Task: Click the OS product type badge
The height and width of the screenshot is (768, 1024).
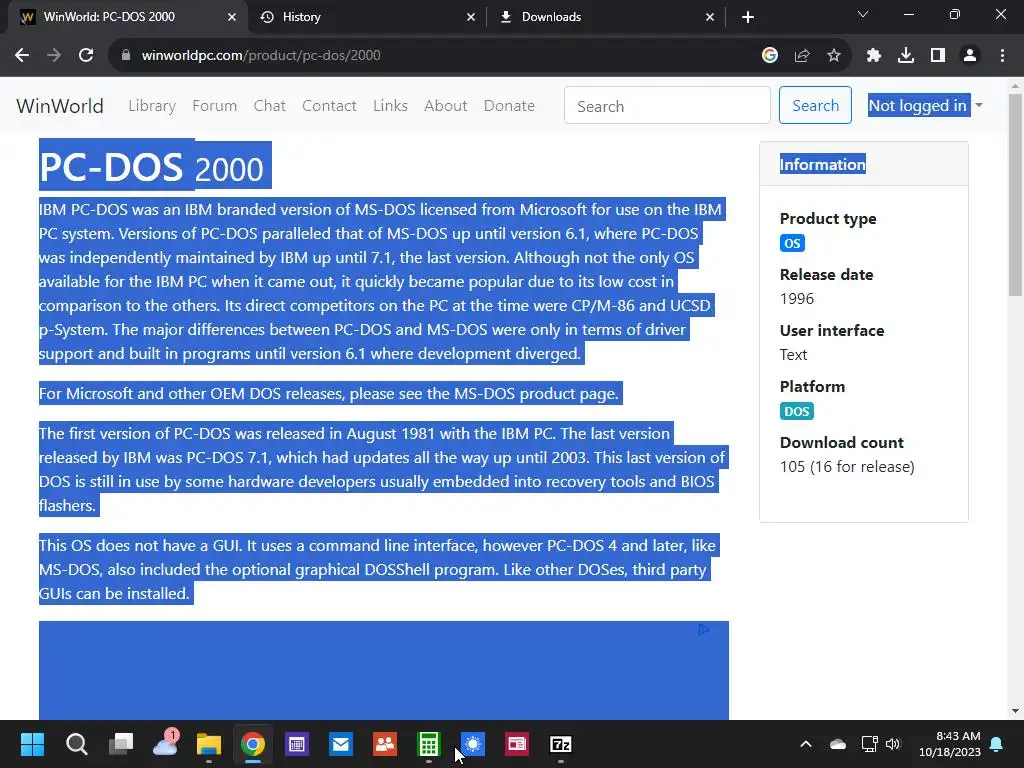Action: (x=792, y=244)
